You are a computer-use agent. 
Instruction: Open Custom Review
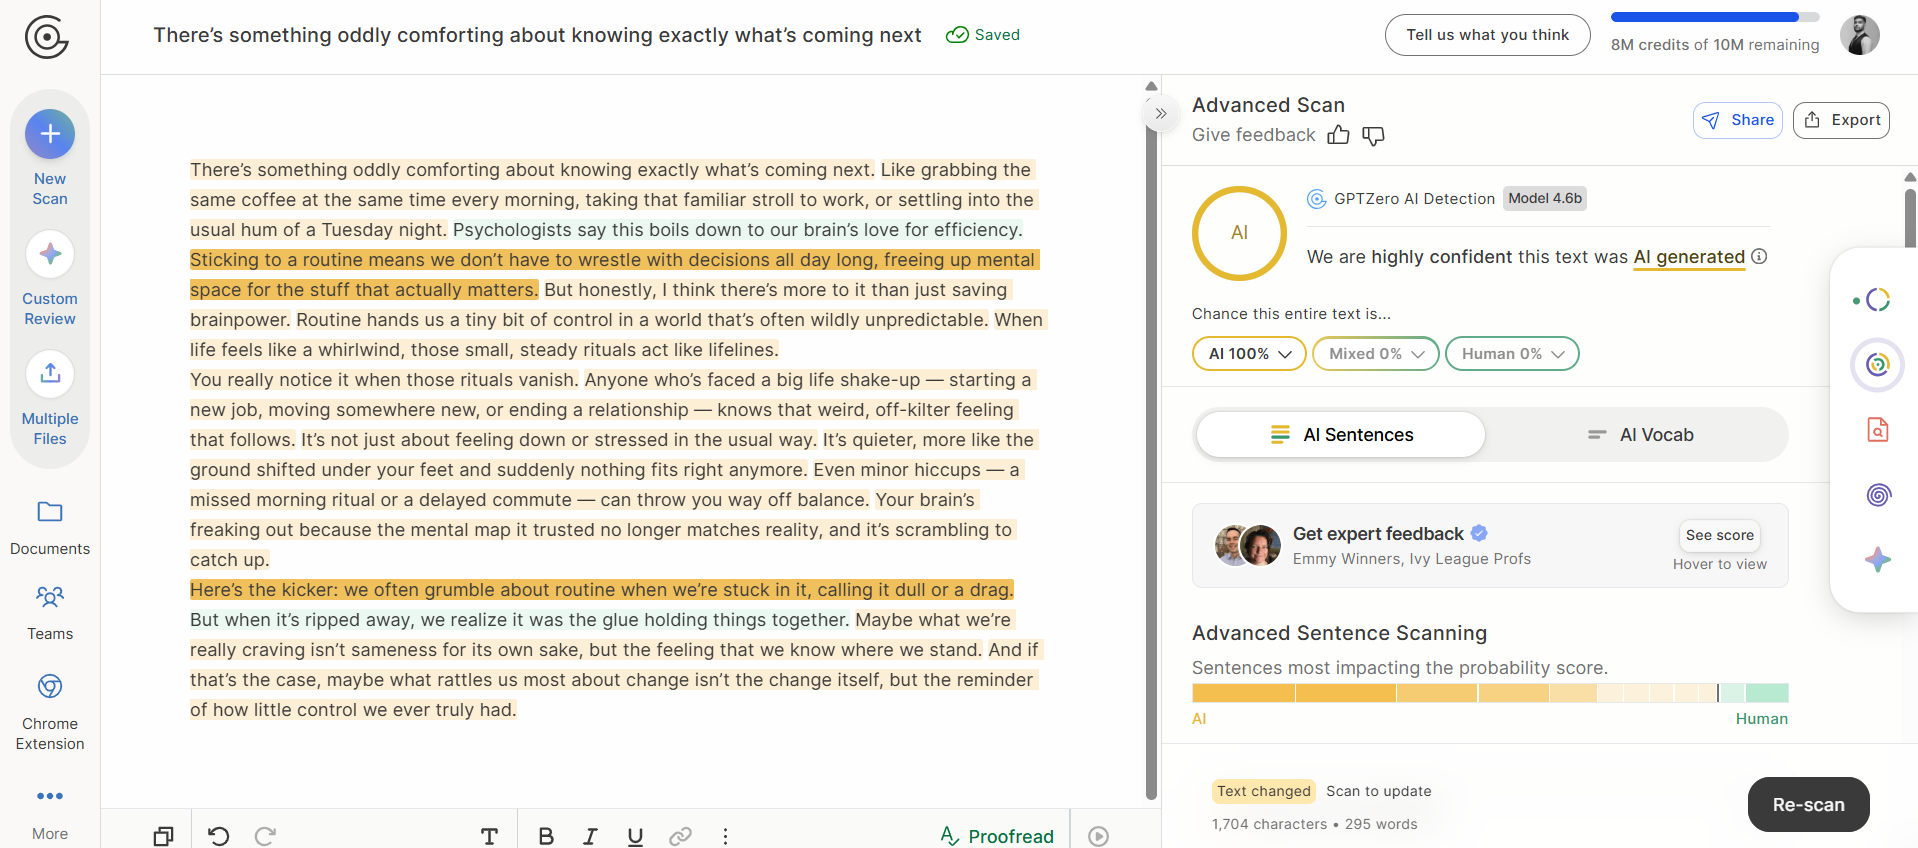click(50, 279)
